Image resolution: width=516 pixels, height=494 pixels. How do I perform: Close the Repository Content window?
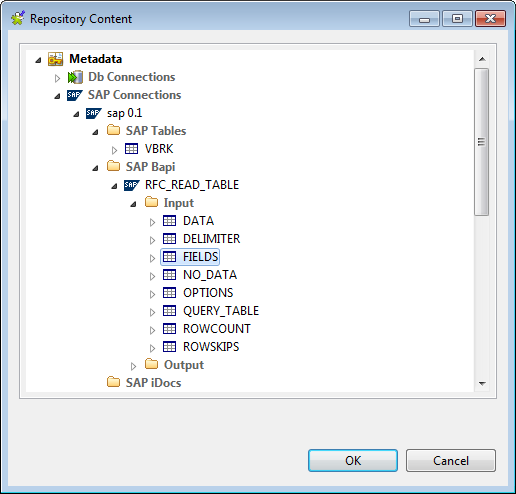[x=490, y=18]
